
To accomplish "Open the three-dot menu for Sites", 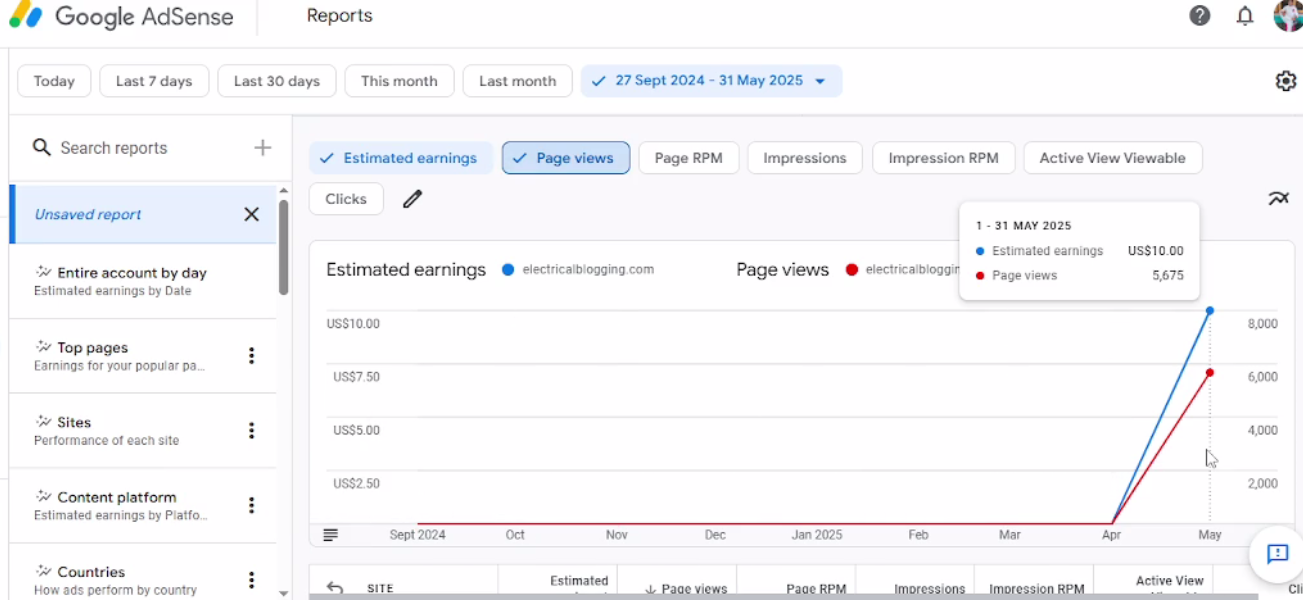I will click(x=252, y=431).
